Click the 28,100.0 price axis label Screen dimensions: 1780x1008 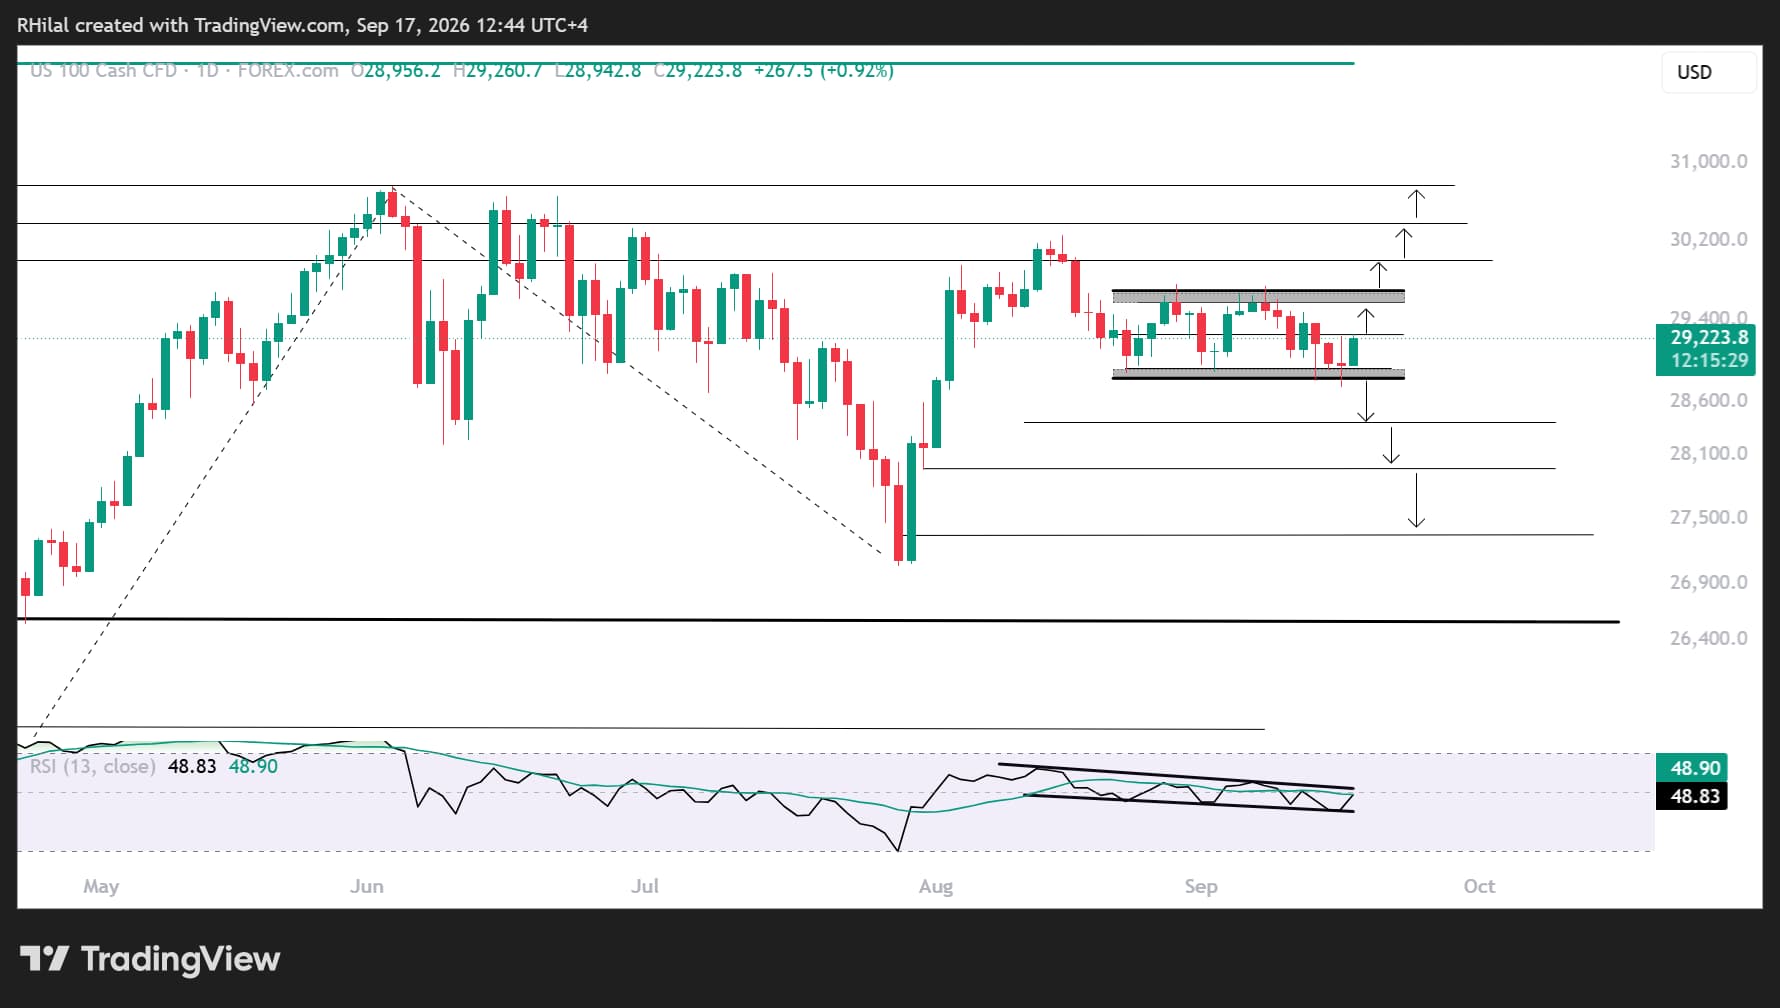pos(1708,453)
